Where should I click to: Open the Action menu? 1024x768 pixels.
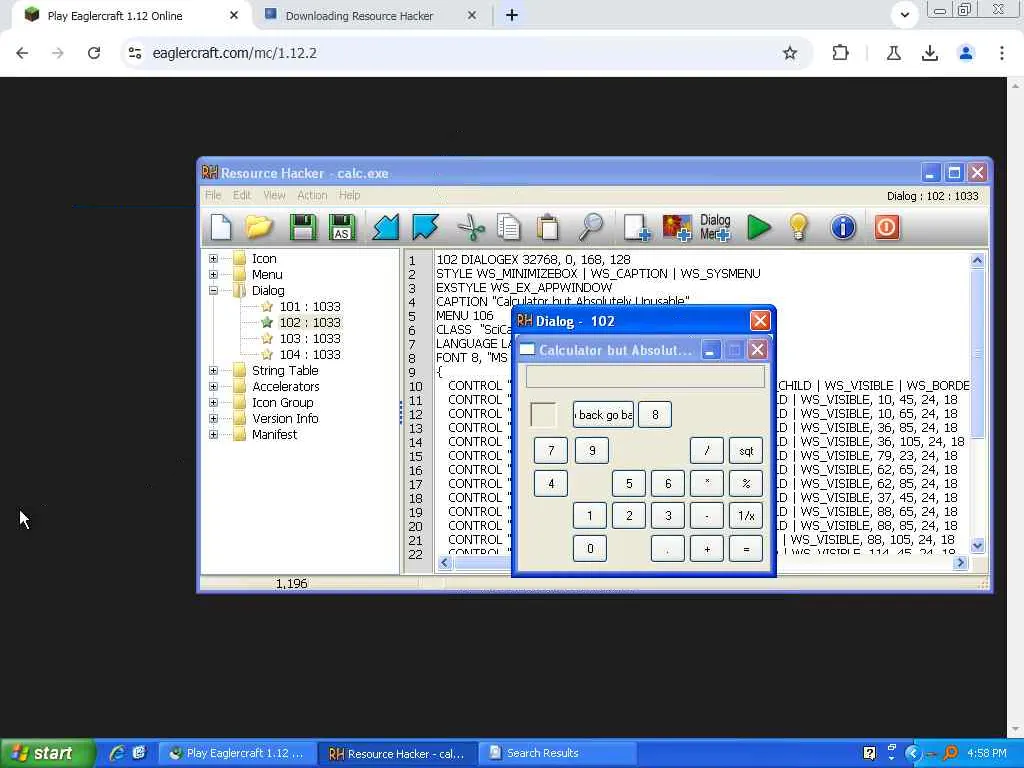point(312,195)
